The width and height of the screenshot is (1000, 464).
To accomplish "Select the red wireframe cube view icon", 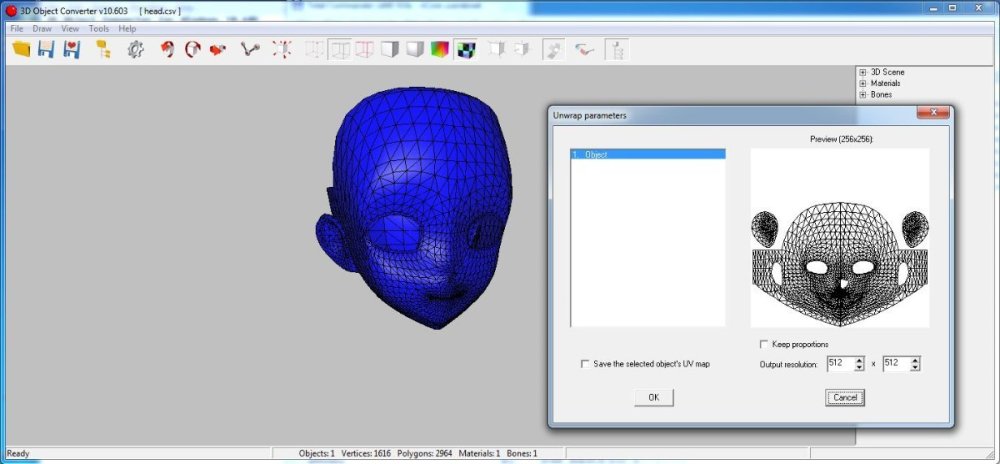I will [365, 49].
